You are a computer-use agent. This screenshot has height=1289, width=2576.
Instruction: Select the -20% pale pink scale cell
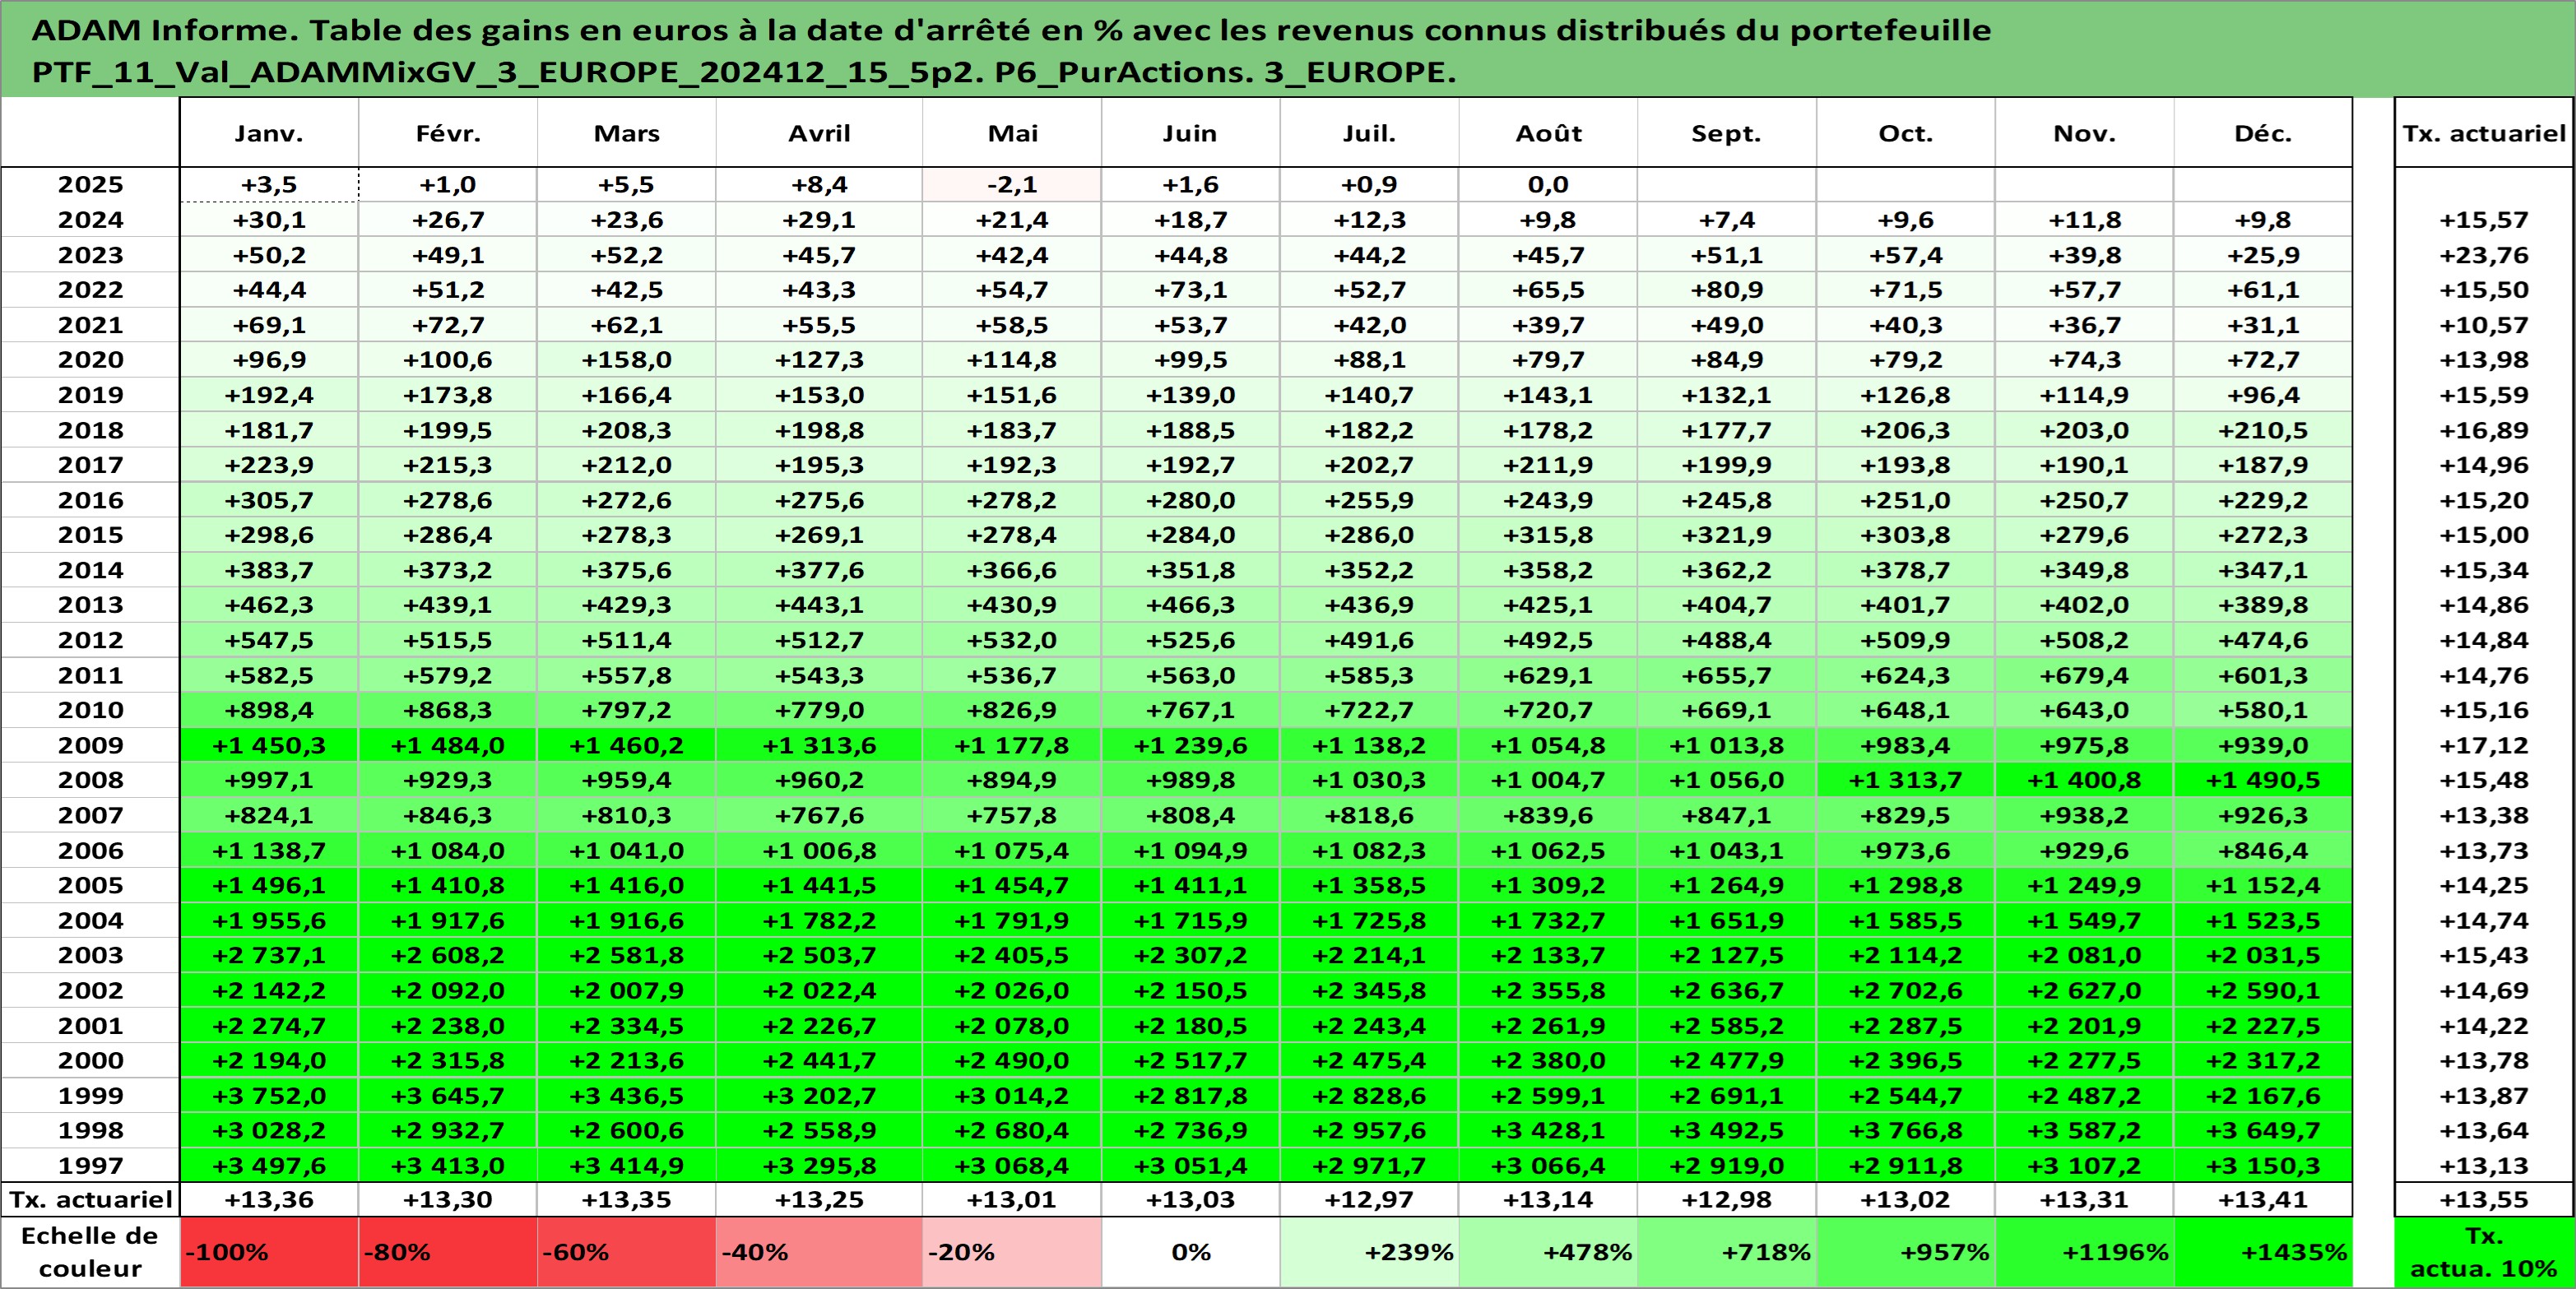(1011, 1252)
